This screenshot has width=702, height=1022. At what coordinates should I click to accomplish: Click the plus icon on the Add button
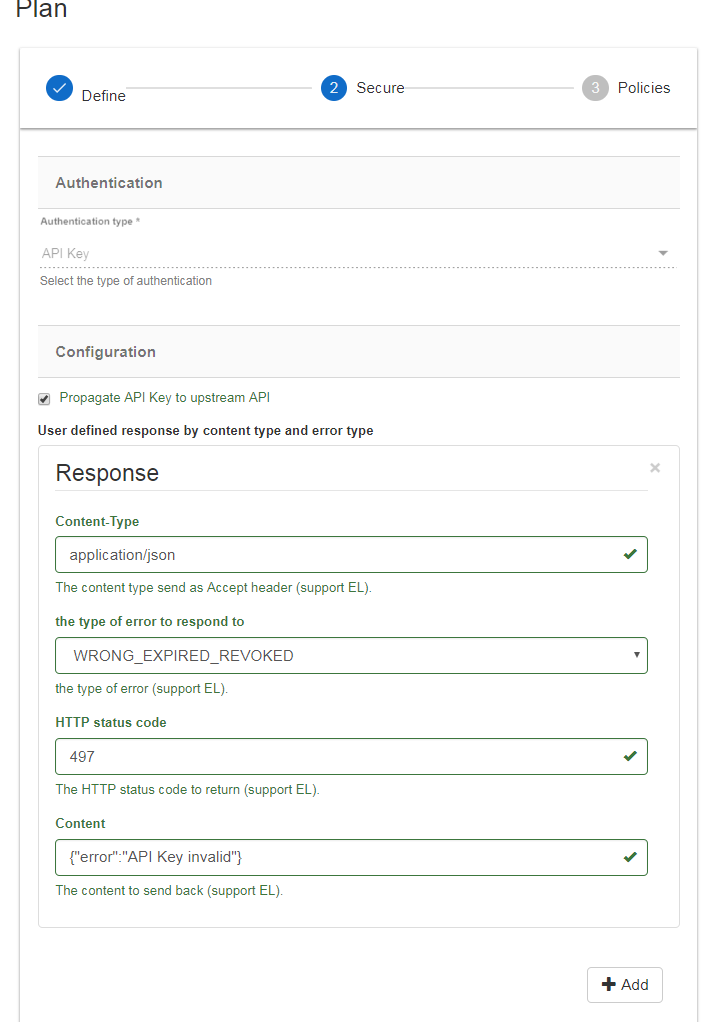[x=610, y=984]
